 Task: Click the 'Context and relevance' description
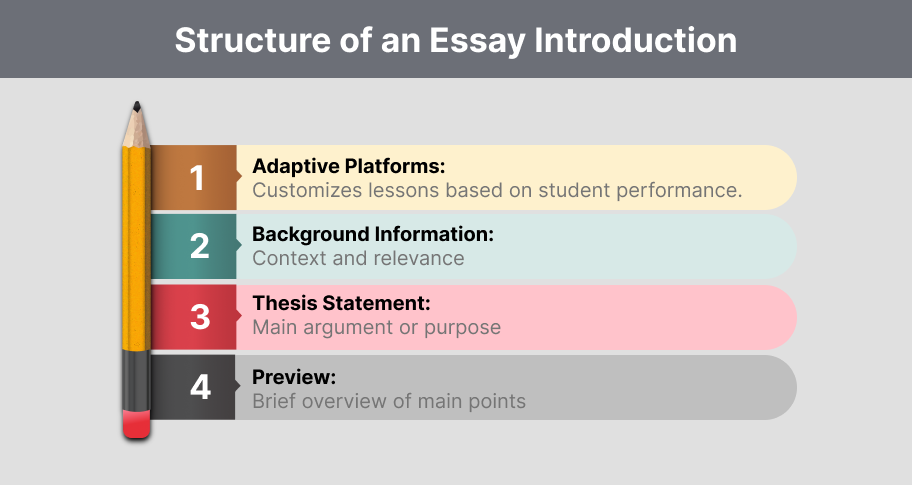pos(358,258)
